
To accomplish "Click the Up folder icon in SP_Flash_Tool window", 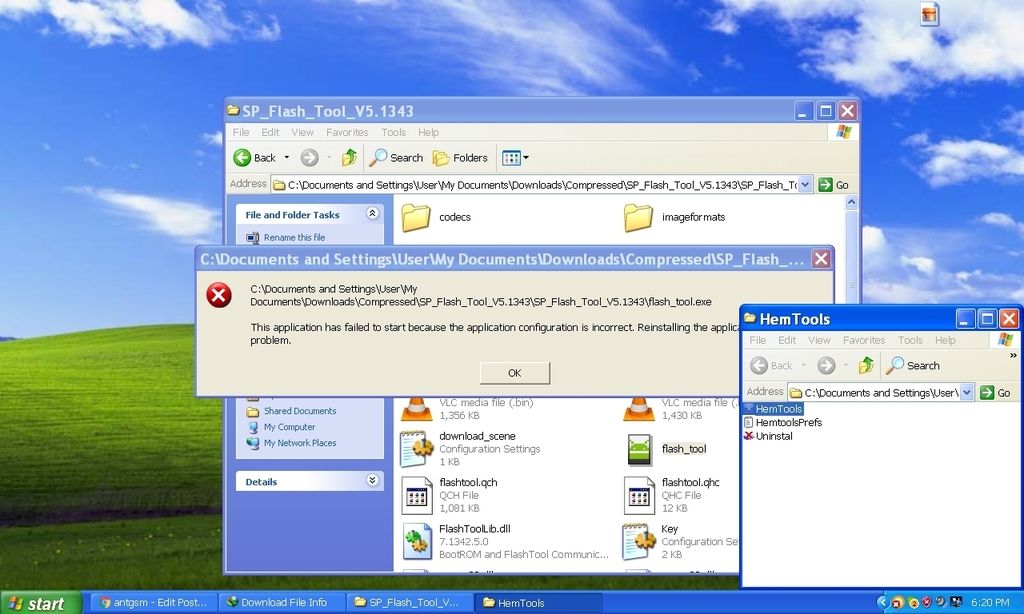I will pyautogui.click(x=349, y=158).
